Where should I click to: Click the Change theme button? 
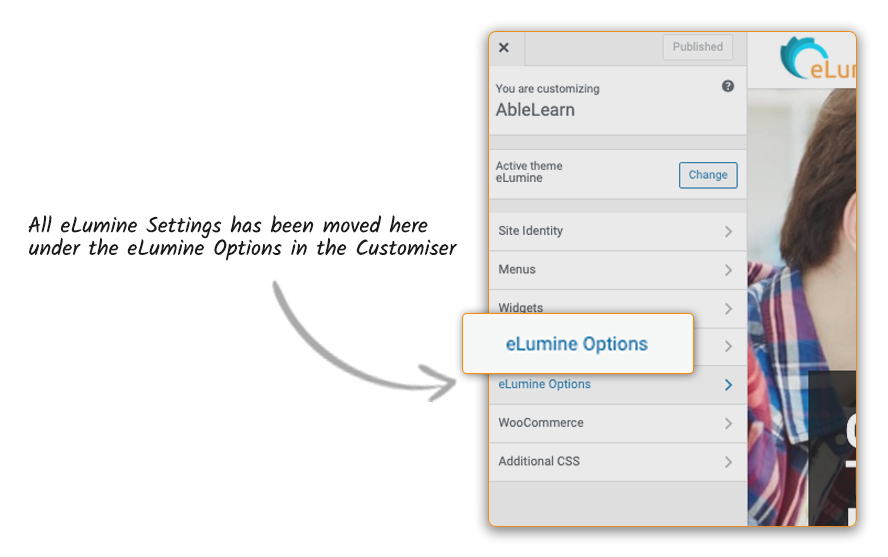708,175
